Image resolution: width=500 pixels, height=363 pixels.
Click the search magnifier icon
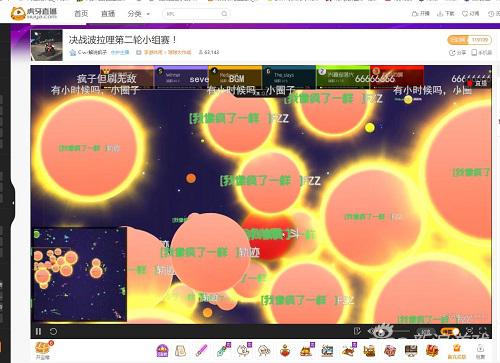(224, 14)
